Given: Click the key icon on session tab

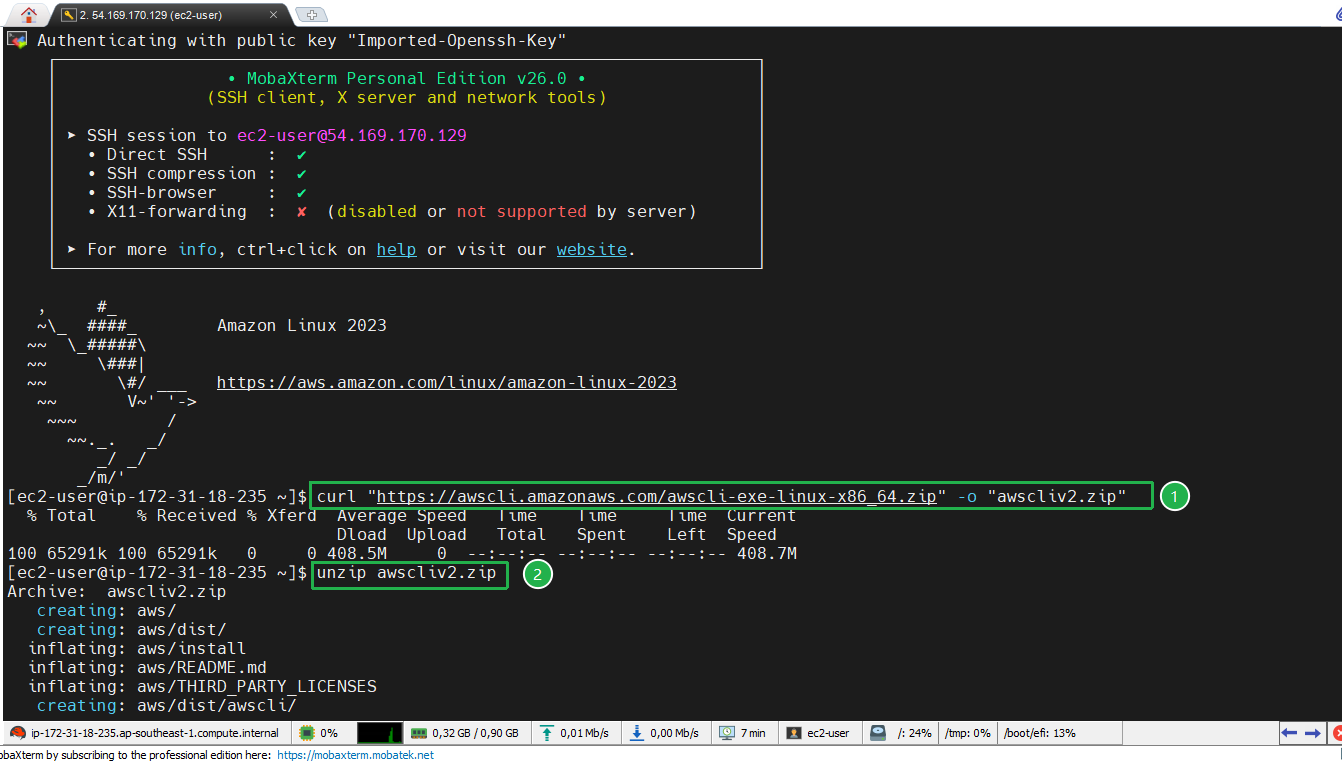Looking at the screenshot, I should pos(68,15).
